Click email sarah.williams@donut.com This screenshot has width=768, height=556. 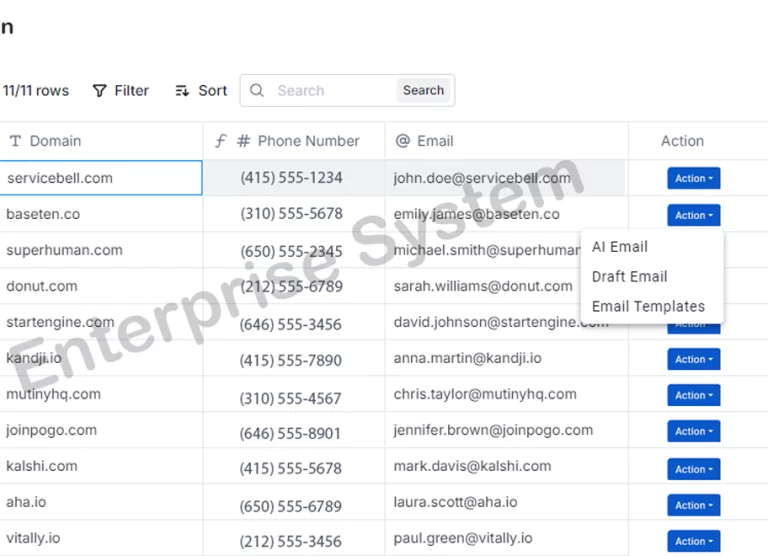click(483, 286)
